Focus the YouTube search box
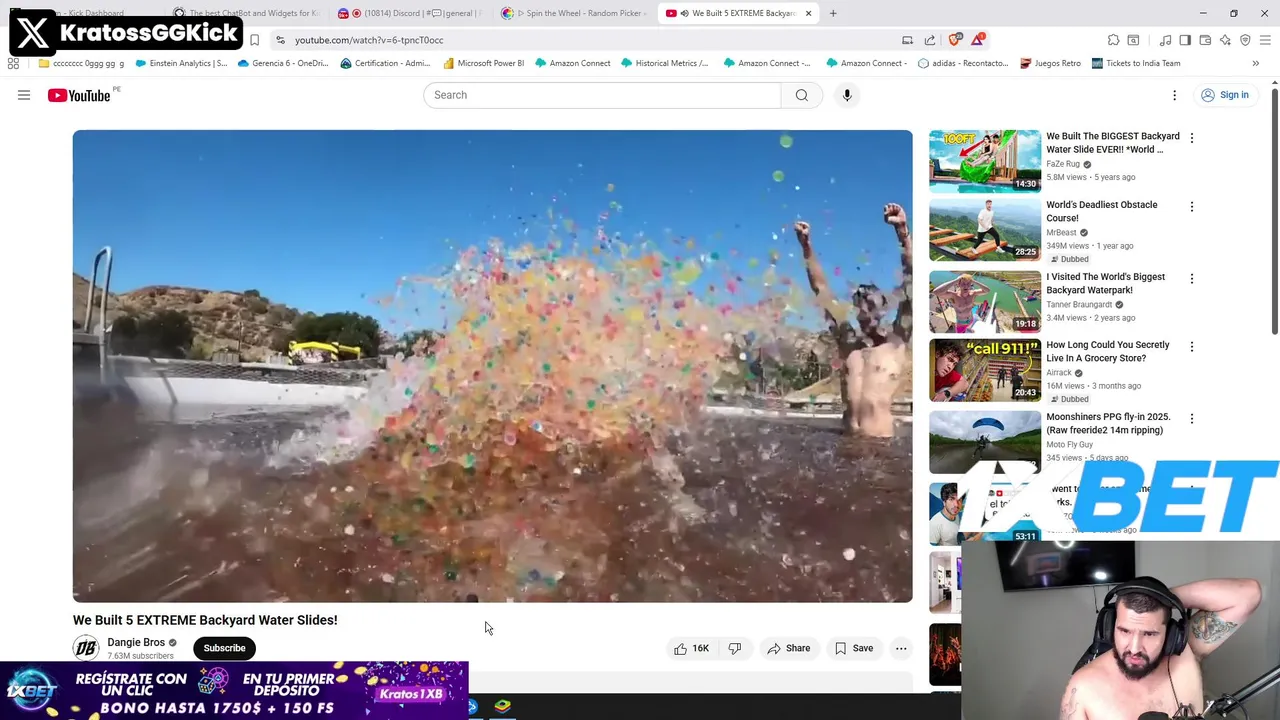 pyautogui.click(x=602, y=95)
